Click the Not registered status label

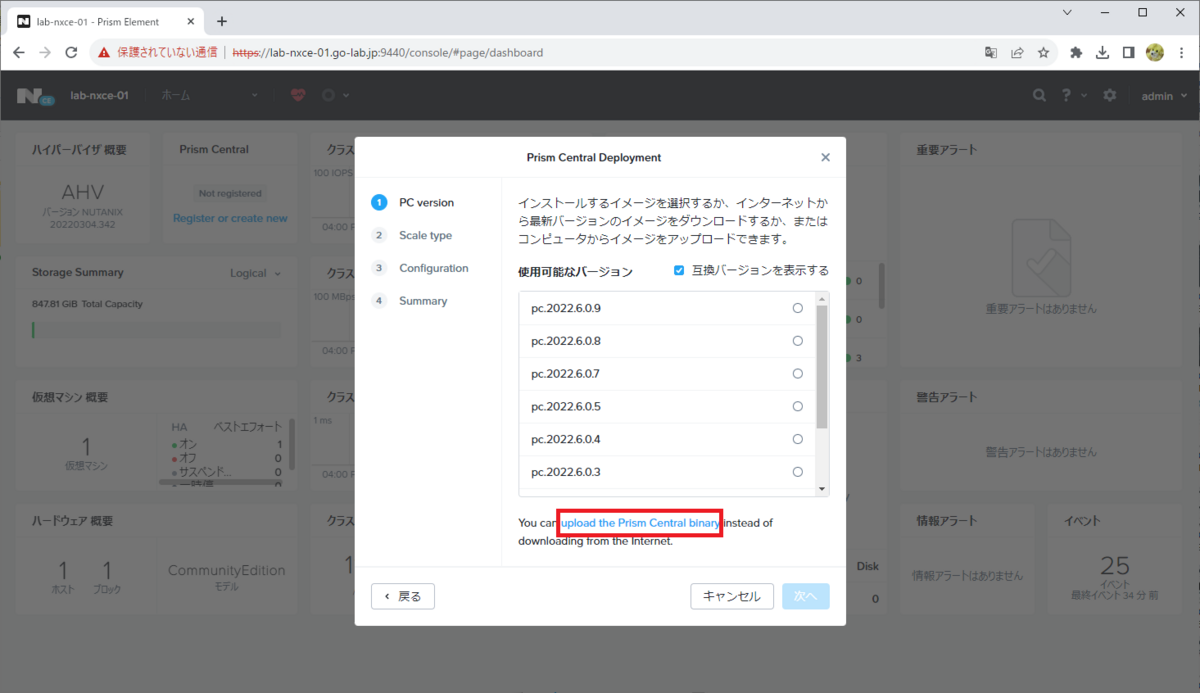(230, 193)
